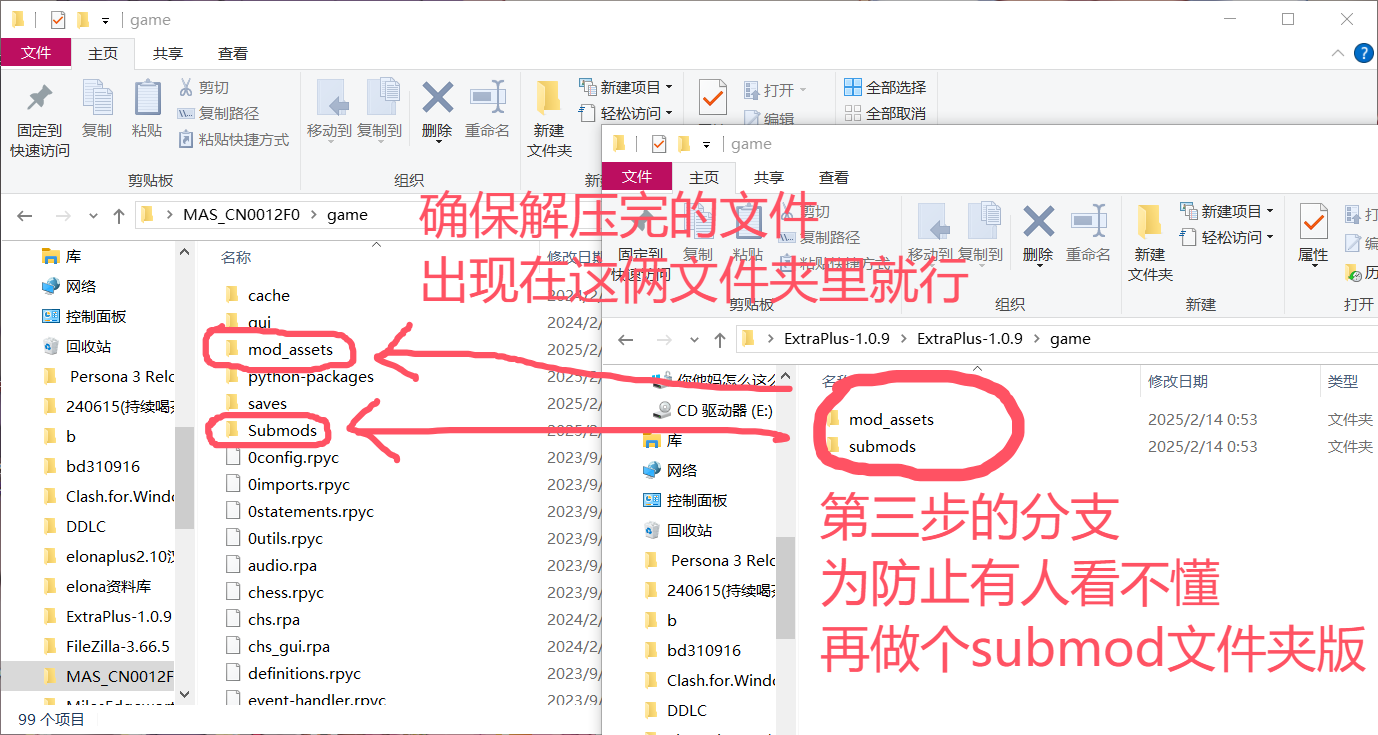Screen dimensions: 1378x735
Task: Click 全部选择 in back window ribbon
Action: 885,88
